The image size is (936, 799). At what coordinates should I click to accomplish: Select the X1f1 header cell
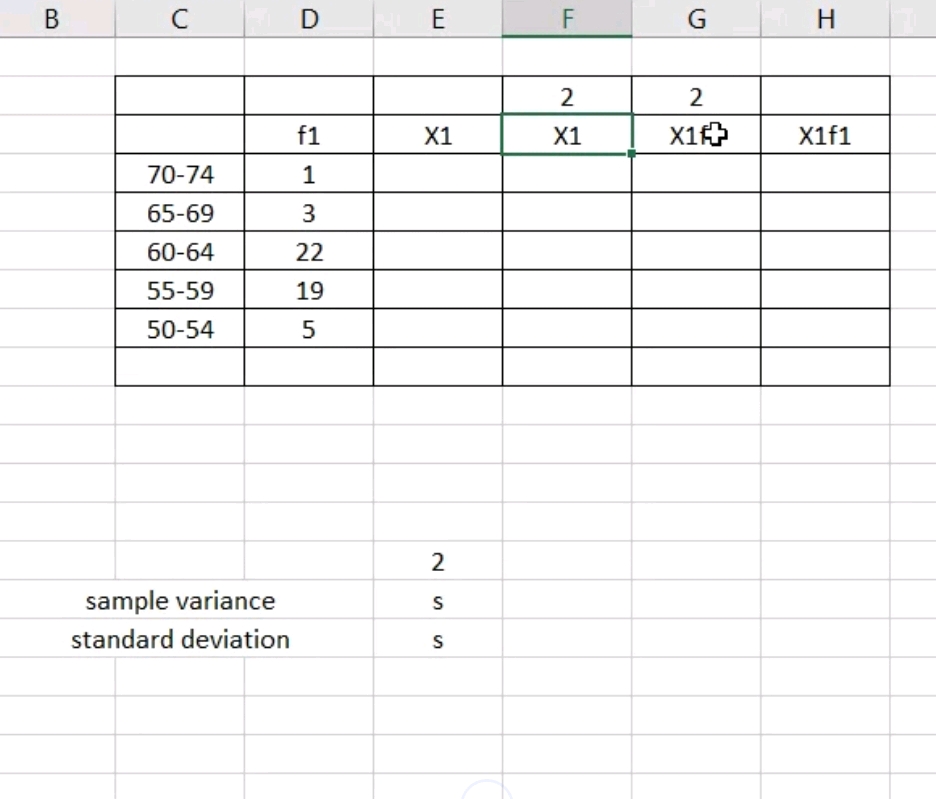click(825, 135)
